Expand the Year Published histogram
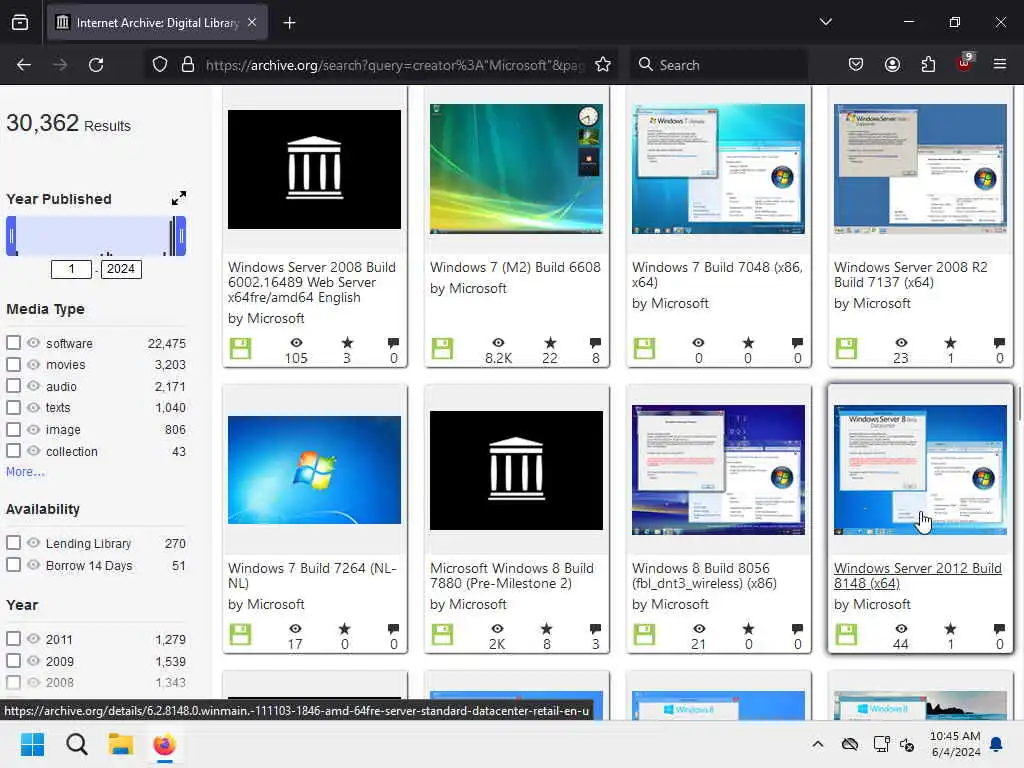This screenshot has height=768, width=1024. pos(178,198)
